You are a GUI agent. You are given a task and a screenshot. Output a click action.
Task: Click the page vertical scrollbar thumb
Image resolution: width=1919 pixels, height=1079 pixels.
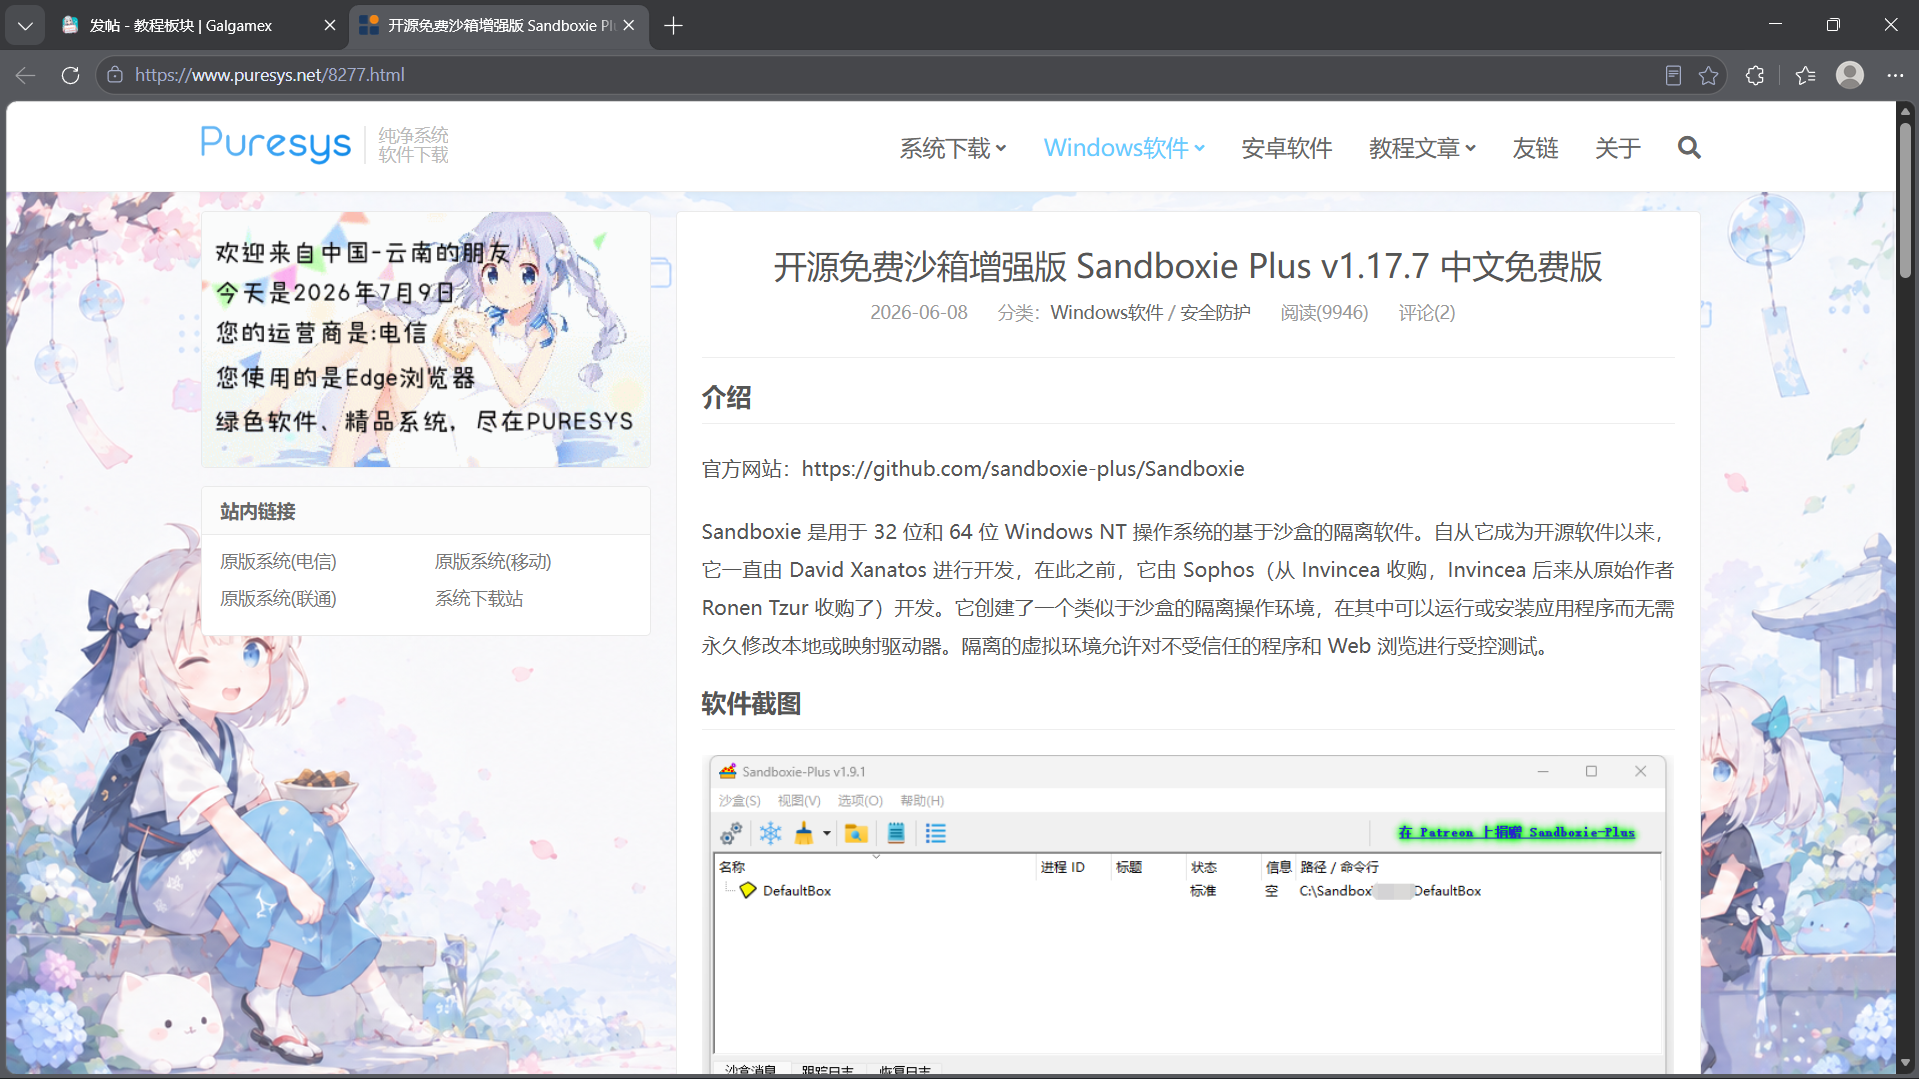pyautogui.click(x=1906, y=198)
